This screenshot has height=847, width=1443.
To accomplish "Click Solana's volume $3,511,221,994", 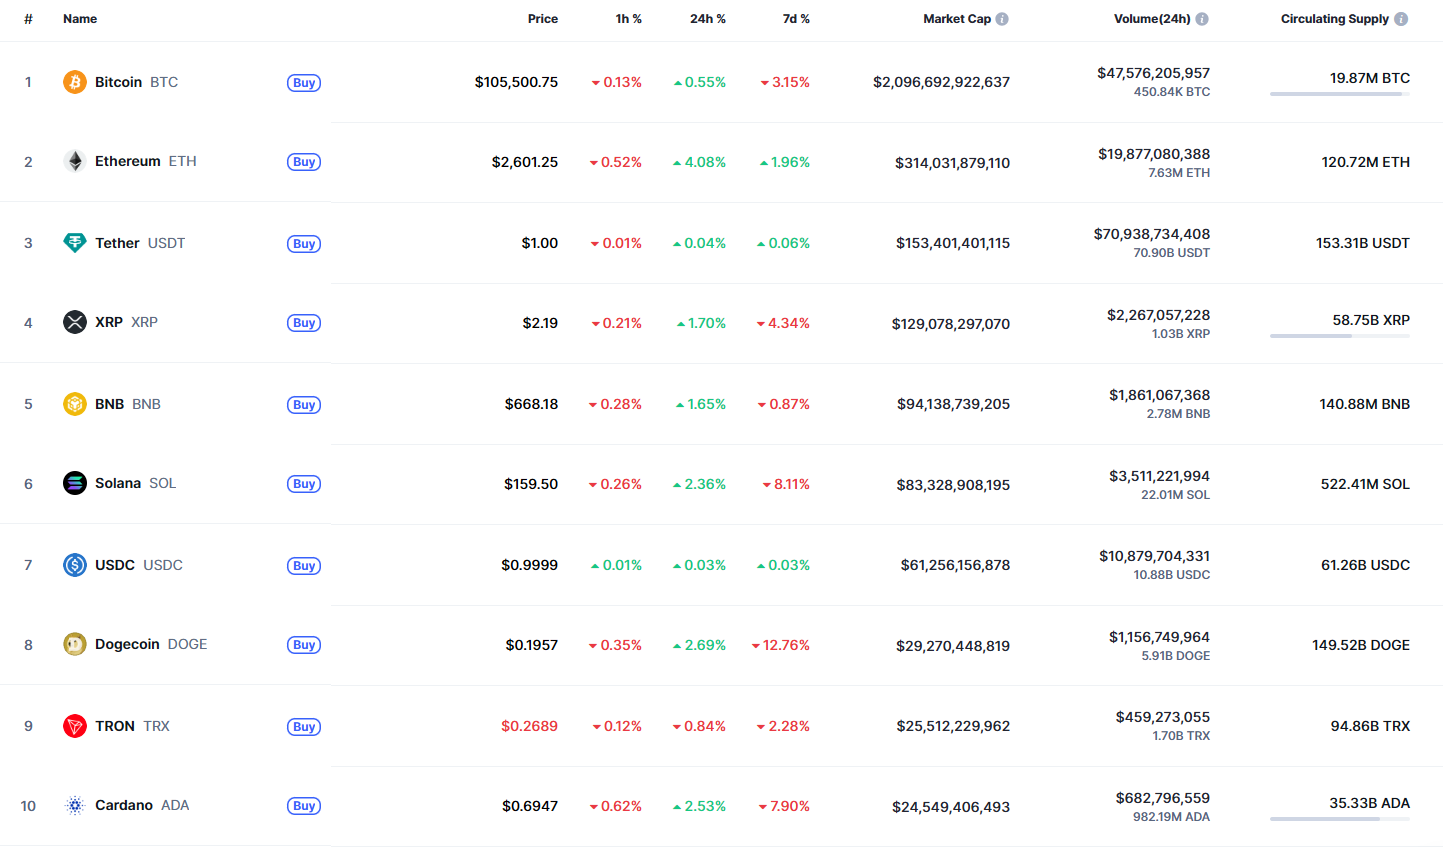I will [x=1159, y=476].
